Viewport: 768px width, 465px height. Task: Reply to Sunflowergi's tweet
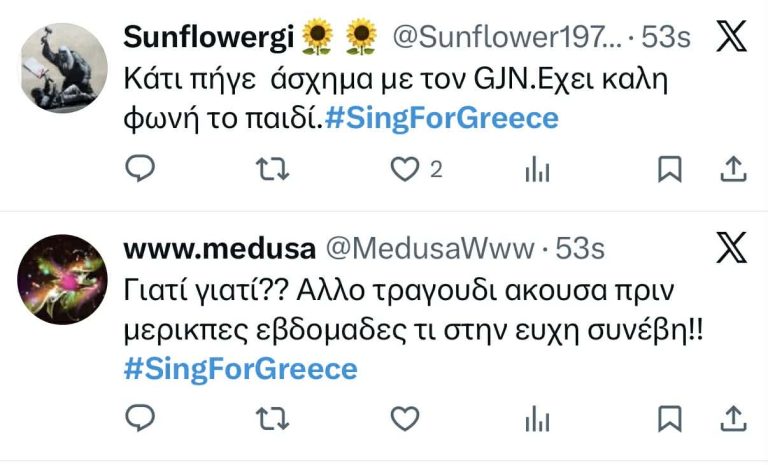tap(141, 170)
